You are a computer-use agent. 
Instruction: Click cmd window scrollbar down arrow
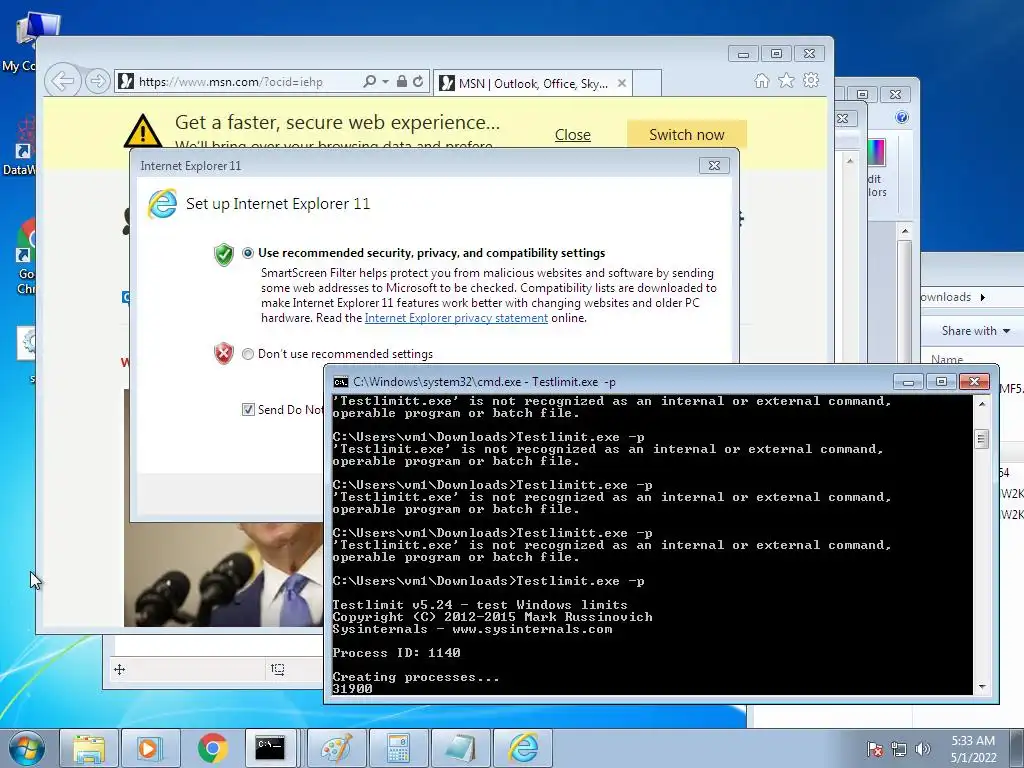981,687
